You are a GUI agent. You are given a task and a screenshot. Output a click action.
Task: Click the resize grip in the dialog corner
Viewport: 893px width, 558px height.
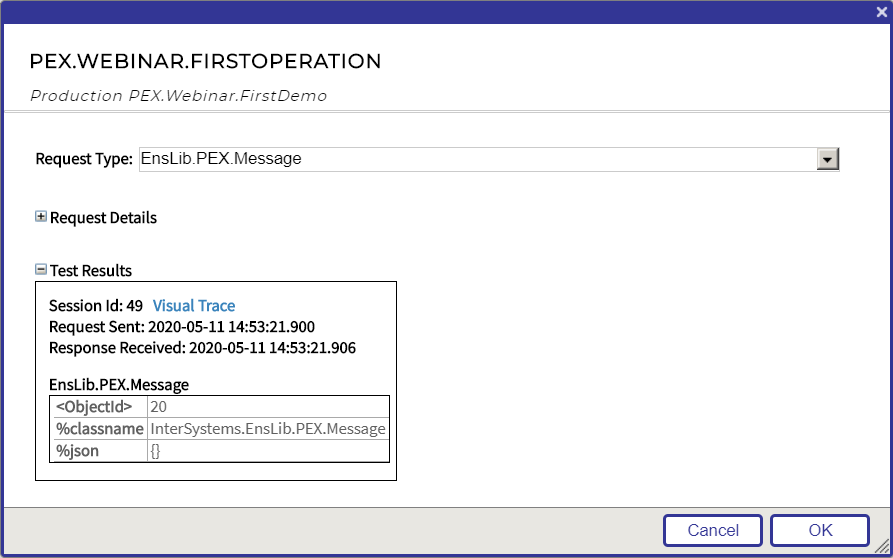882,547
